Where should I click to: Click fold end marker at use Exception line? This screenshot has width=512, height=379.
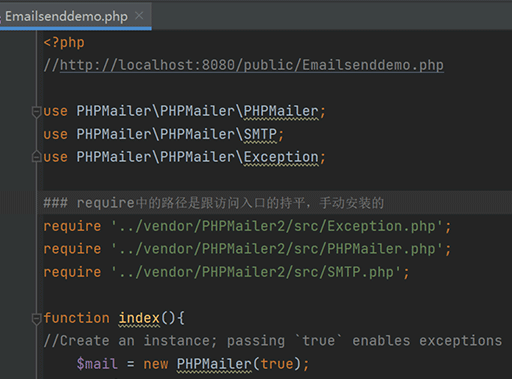[x=36, y=157]
